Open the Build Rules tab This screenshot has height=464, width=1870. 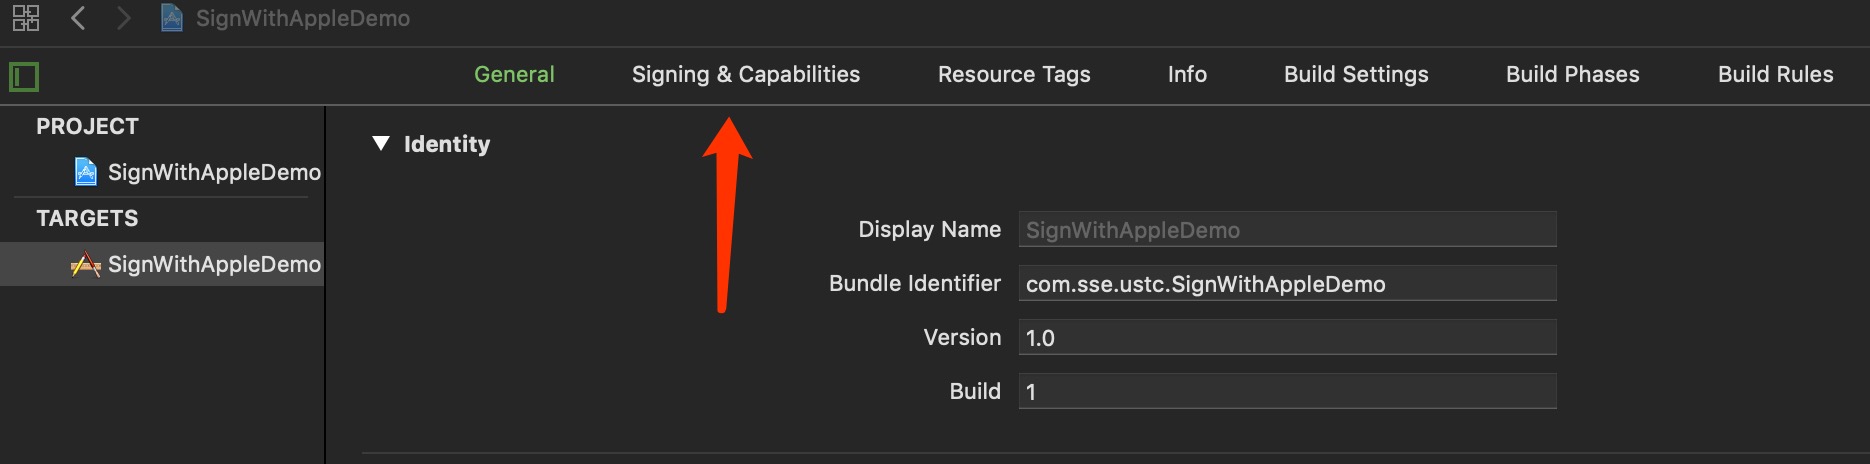coord(1775,75)
